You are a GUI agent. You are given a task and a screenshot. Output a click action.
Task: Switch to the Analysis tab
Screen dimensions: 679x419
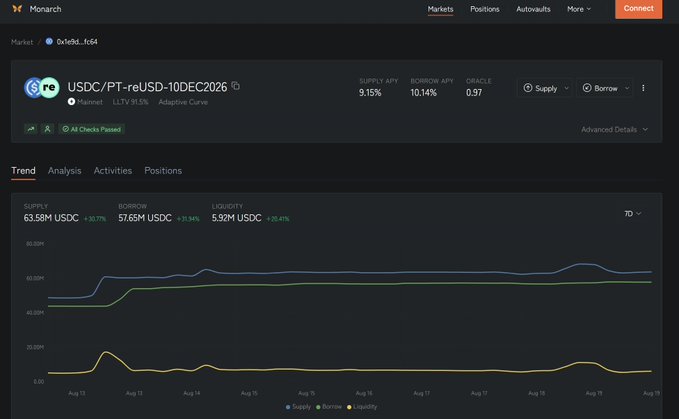click(65, 171)
